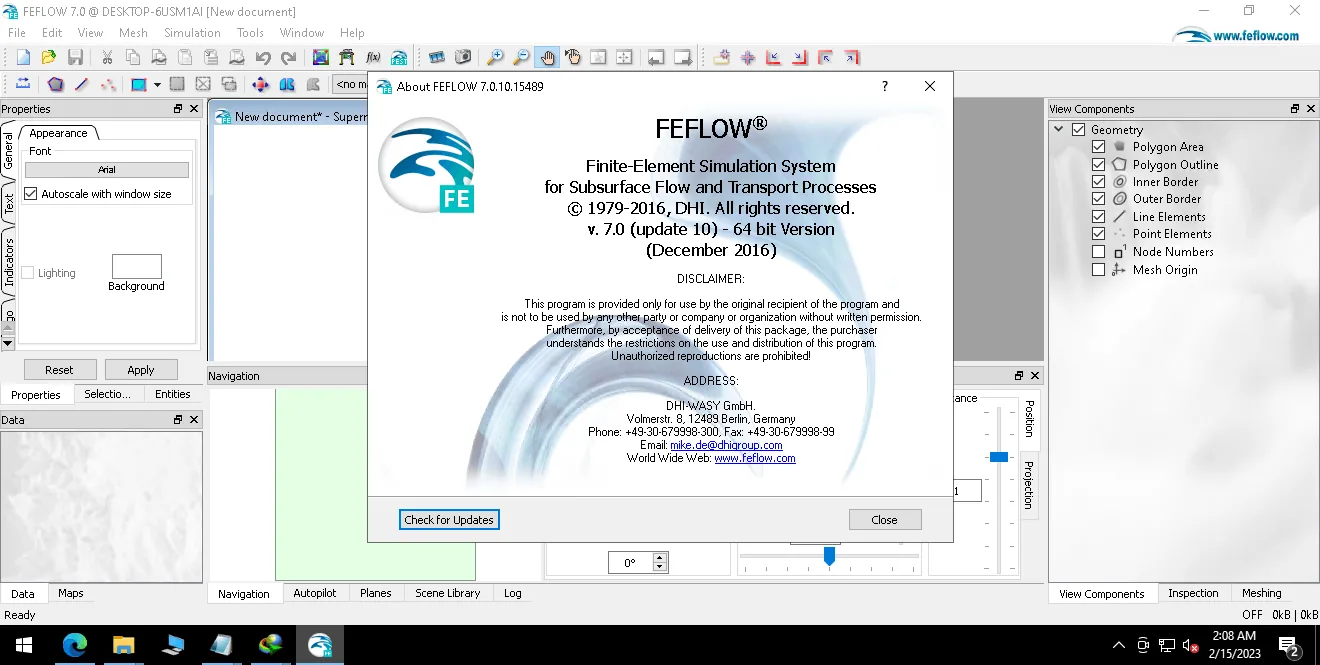
Task: Select the Add Lines tool
Action: pyautogui.click(x=82, y=85)
